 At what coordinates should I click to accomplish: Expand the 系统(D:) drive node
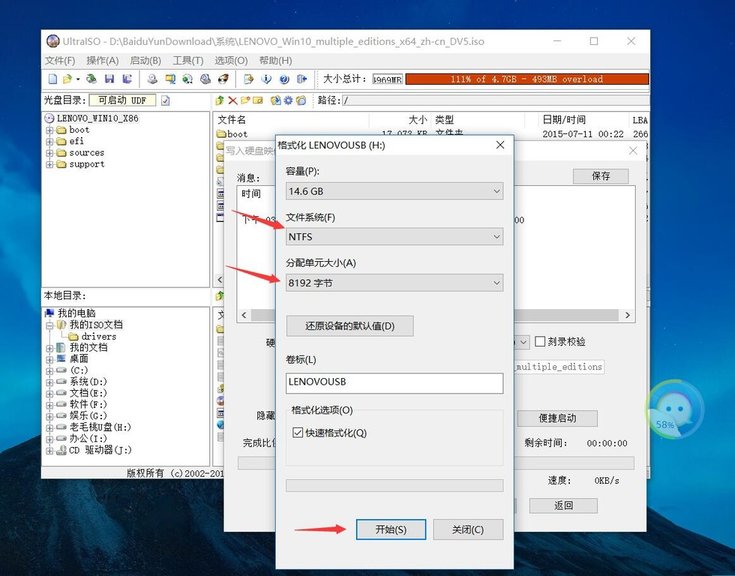(49, 382)
